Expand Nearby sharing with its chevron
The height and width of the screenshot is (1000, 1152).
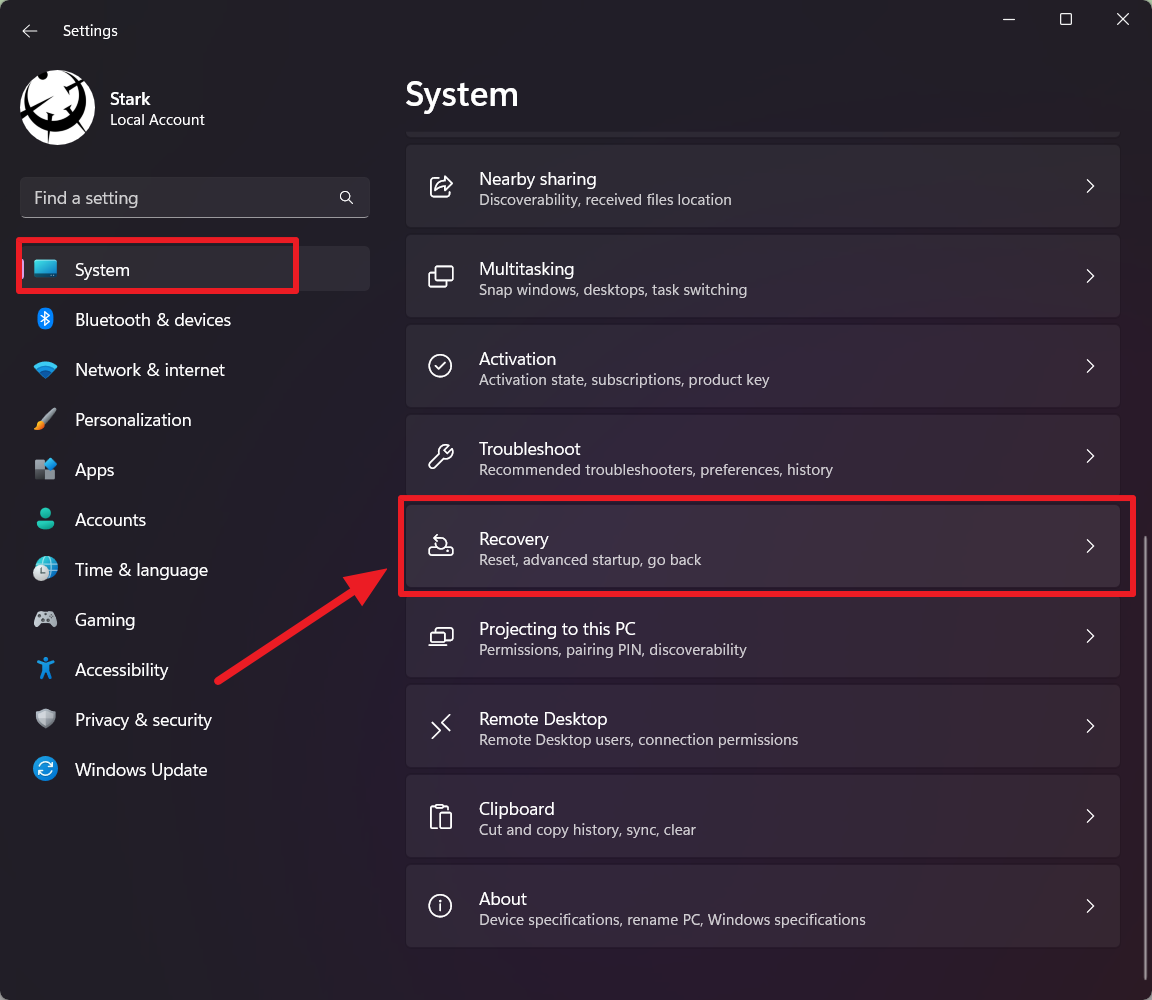coord(1090,187)
